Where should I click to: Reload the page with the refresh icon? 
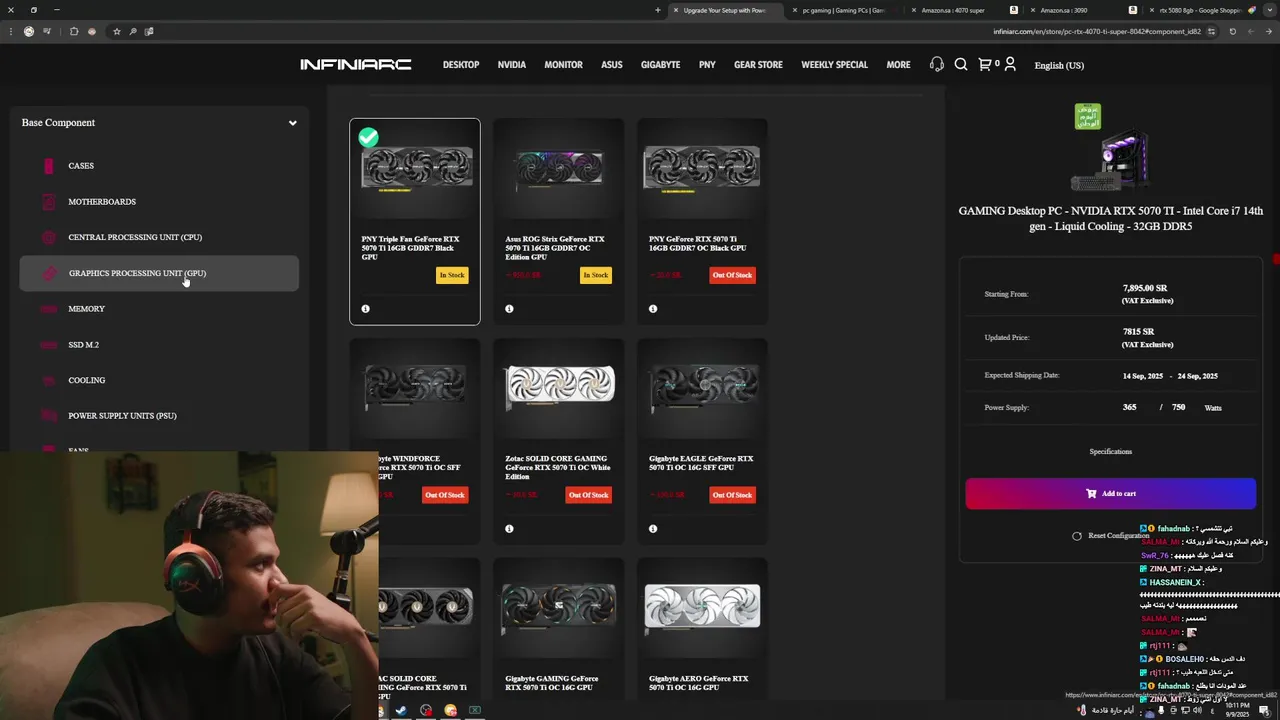tap(1233, 31)
